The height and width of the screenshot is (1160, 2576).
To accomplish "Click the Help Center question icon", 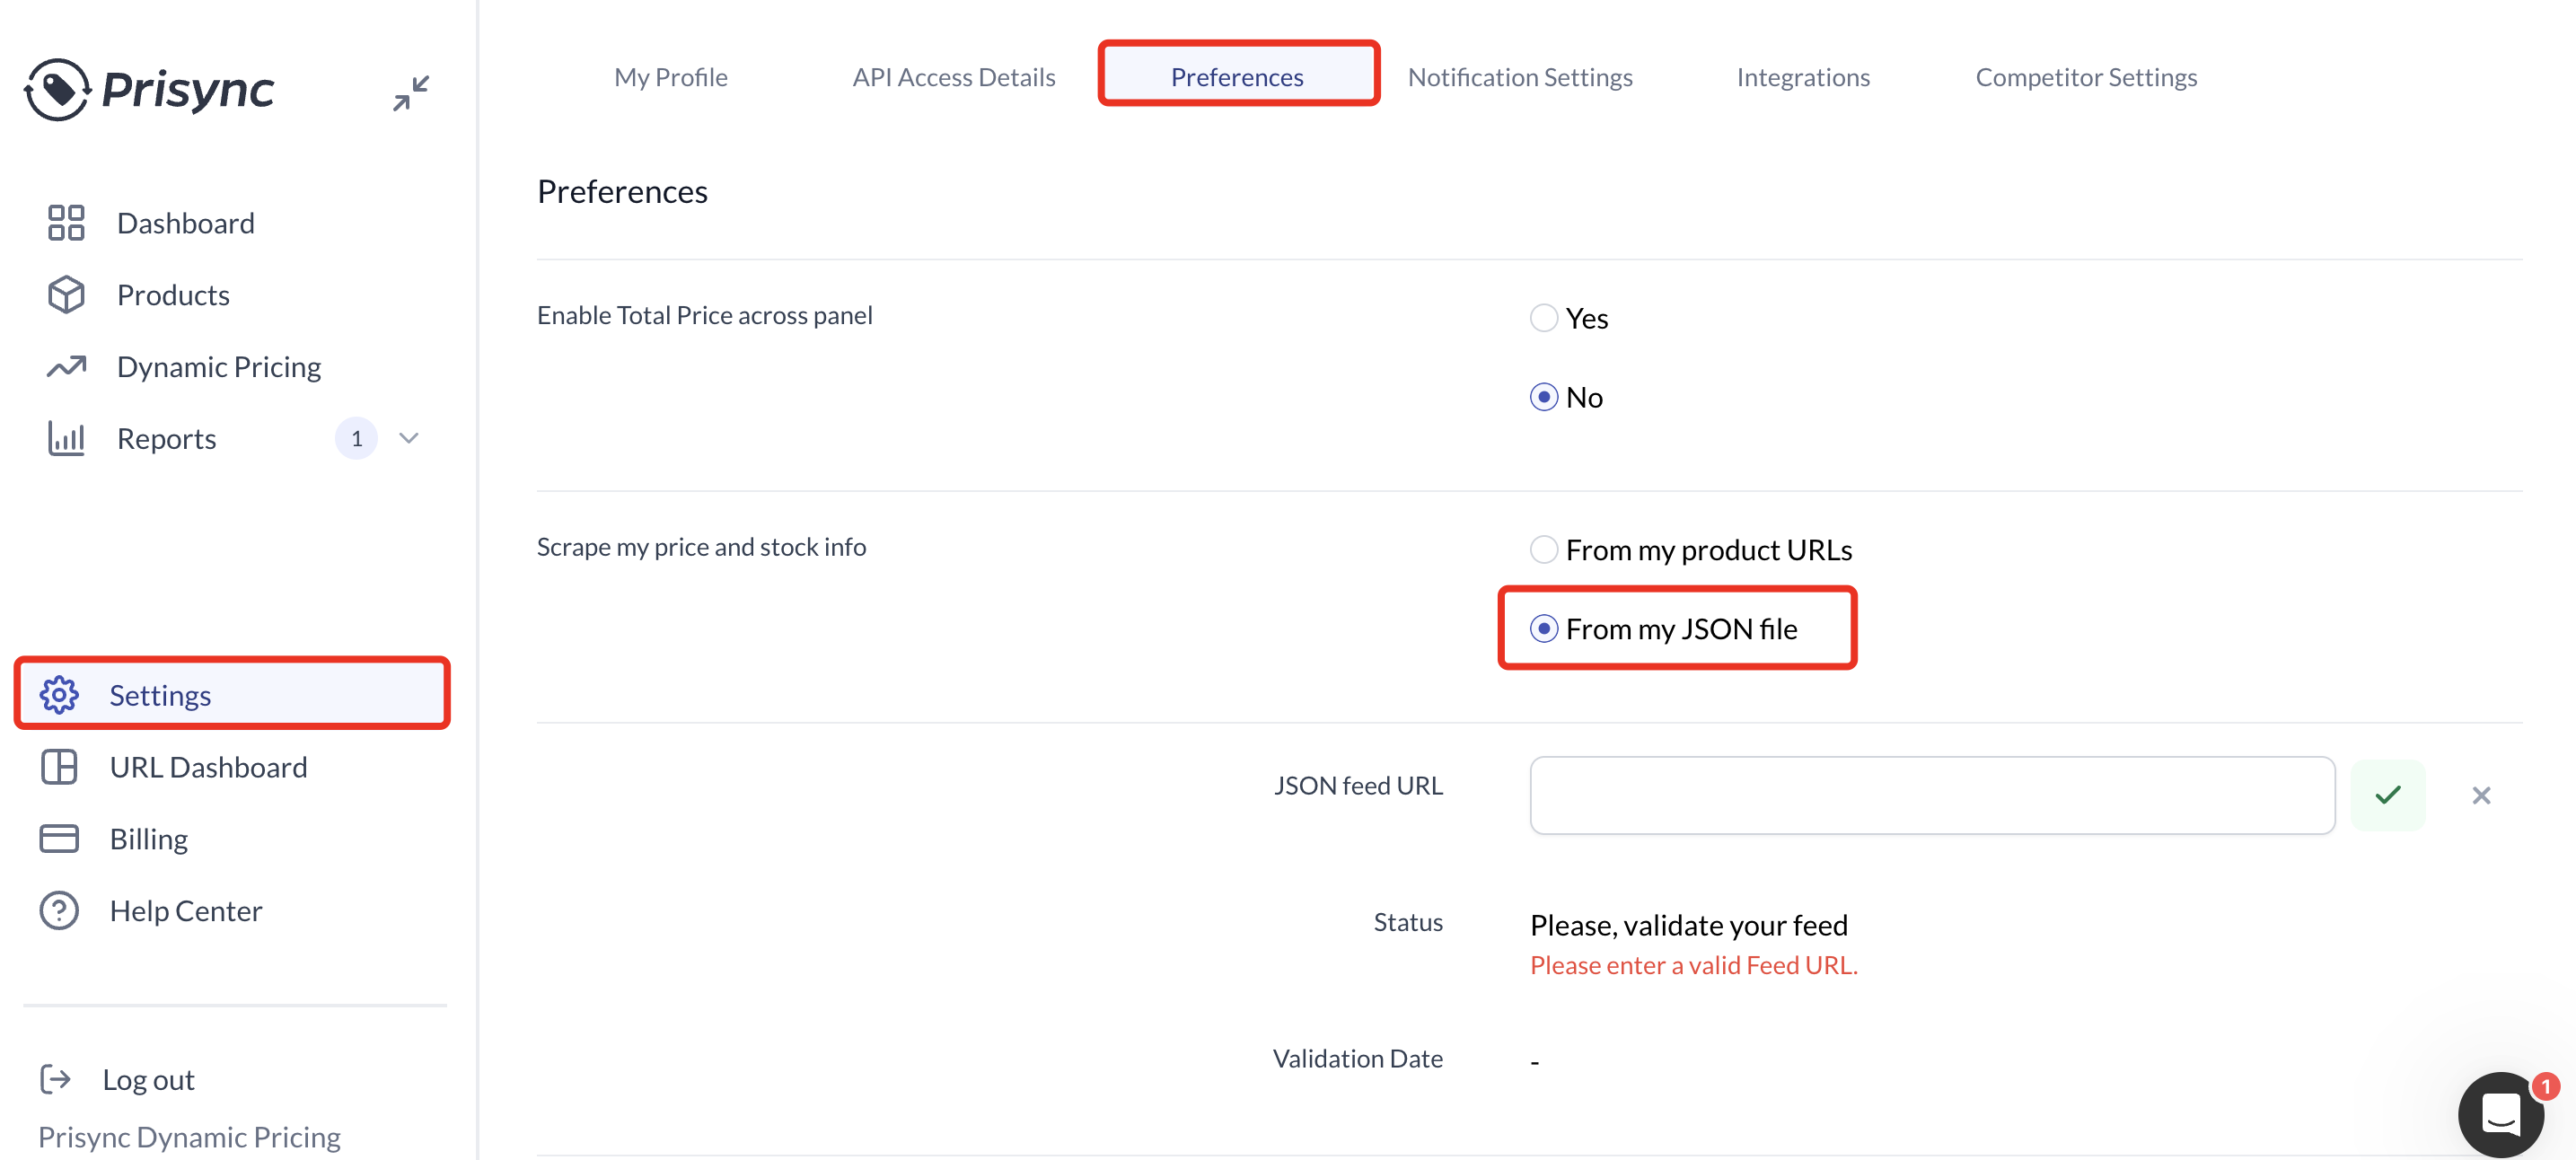I will coord(59,911).
